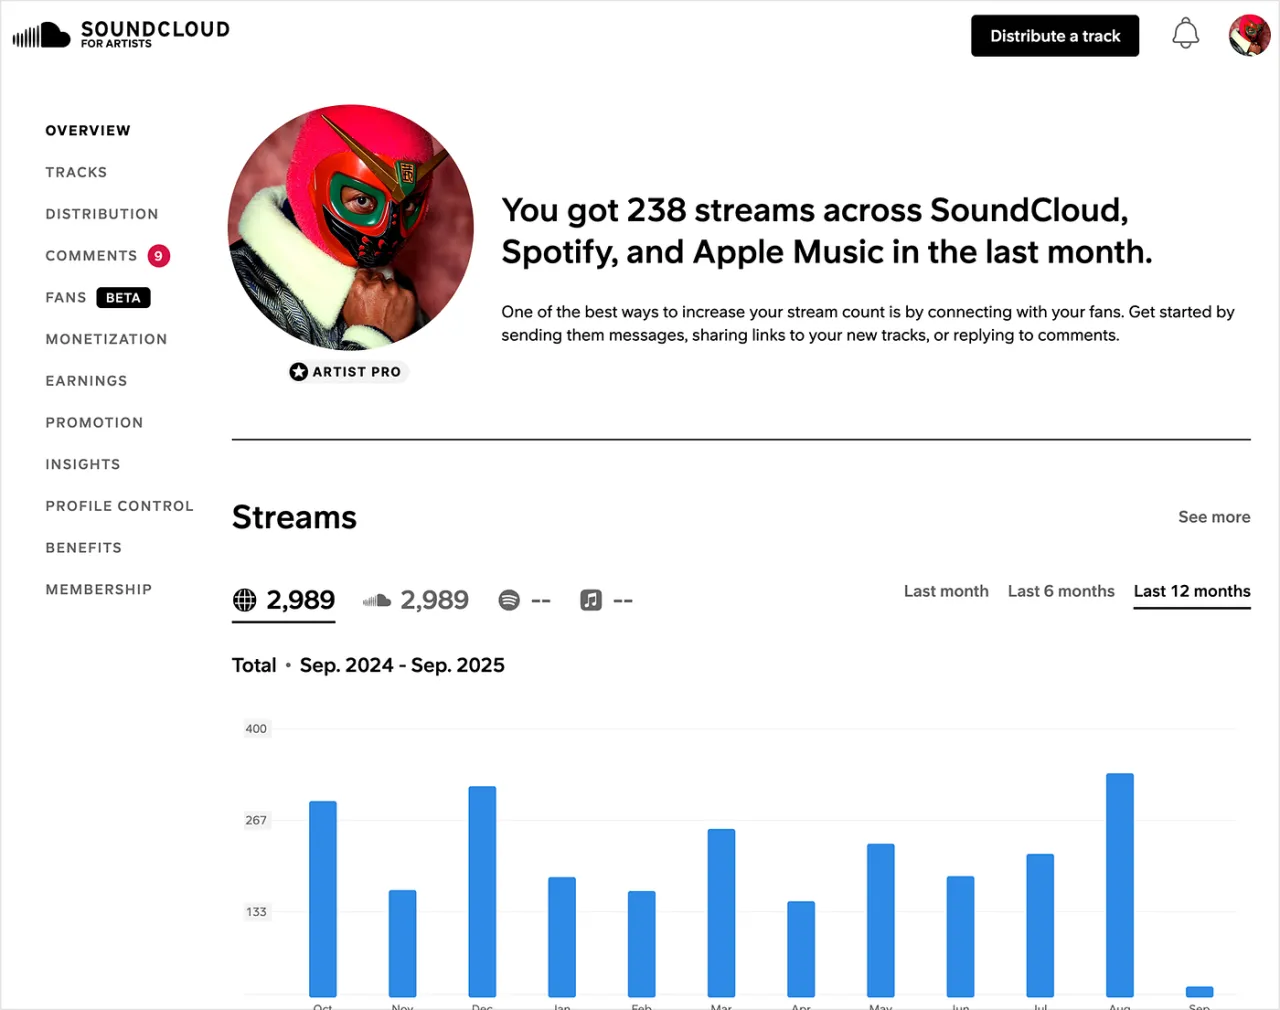
Task: Switch stats to Last 6 months view
Action: click(1061, 591)
